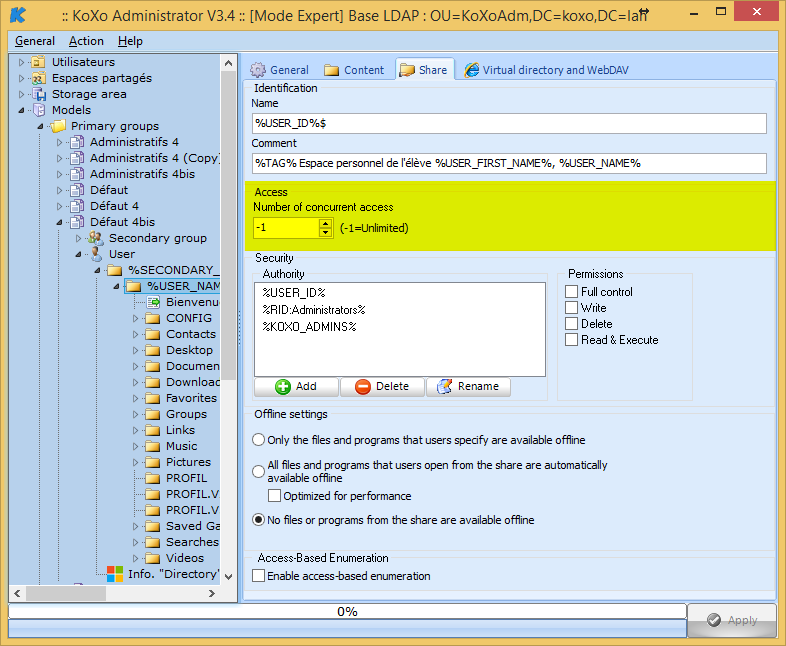786x646 pixels.
Task: Click the %SECONDARY_ folder icon
Action: 114,271
